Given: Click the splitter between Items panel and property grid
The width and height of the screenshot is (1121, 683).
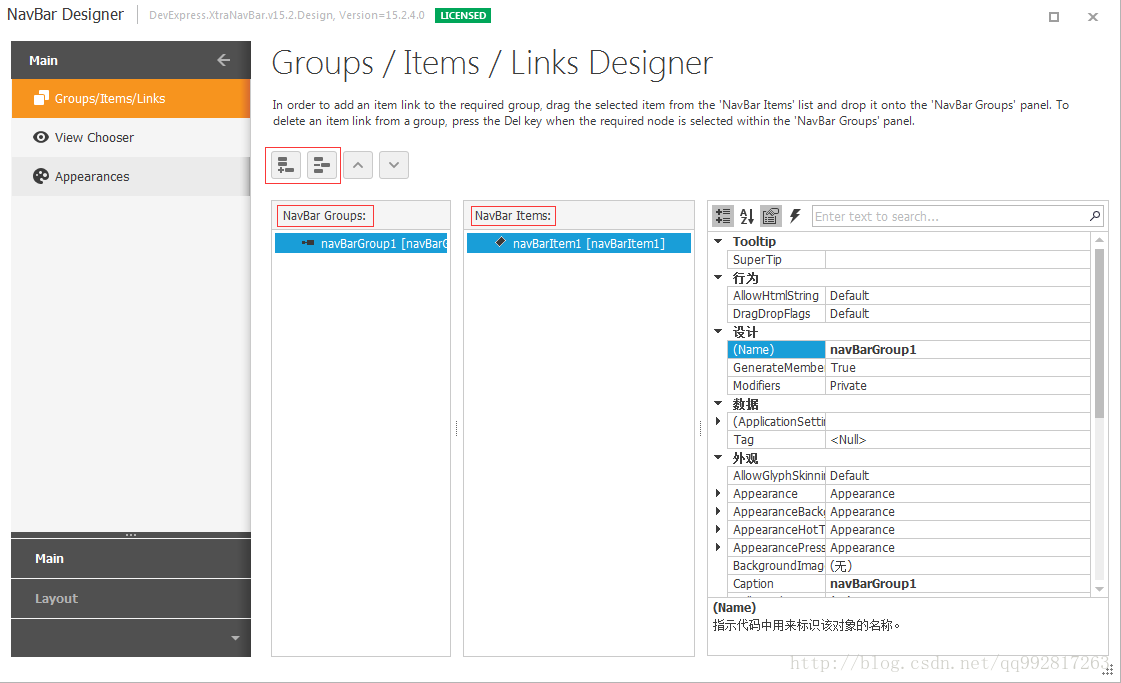Looking at the screenshot, I should click(701, 428).
